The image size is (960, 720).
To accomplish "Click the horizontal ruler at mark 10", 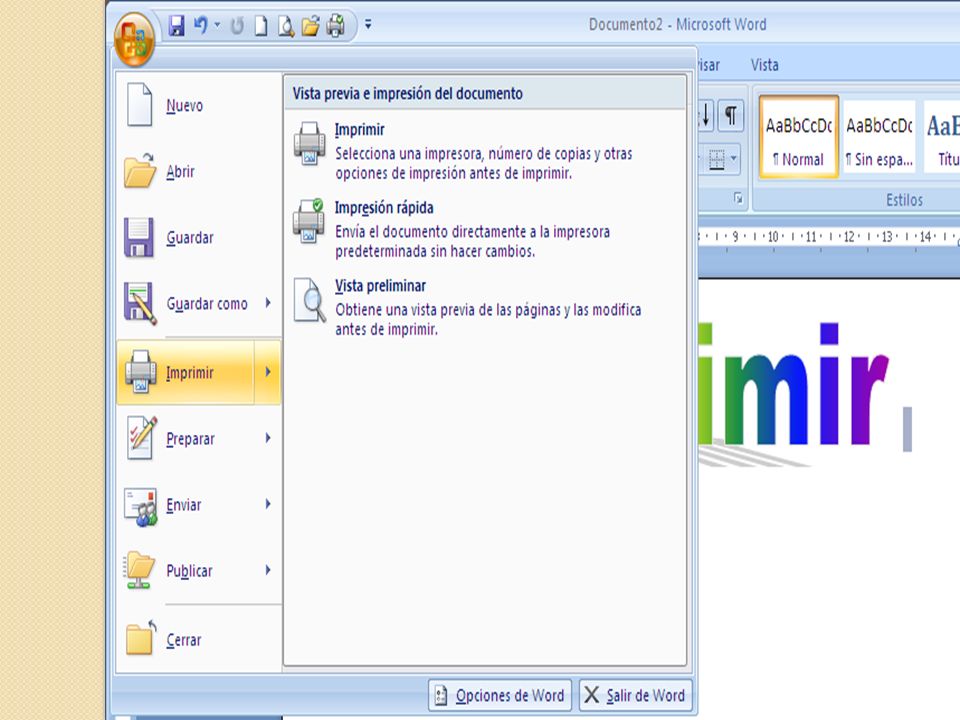I will (773, 237).
